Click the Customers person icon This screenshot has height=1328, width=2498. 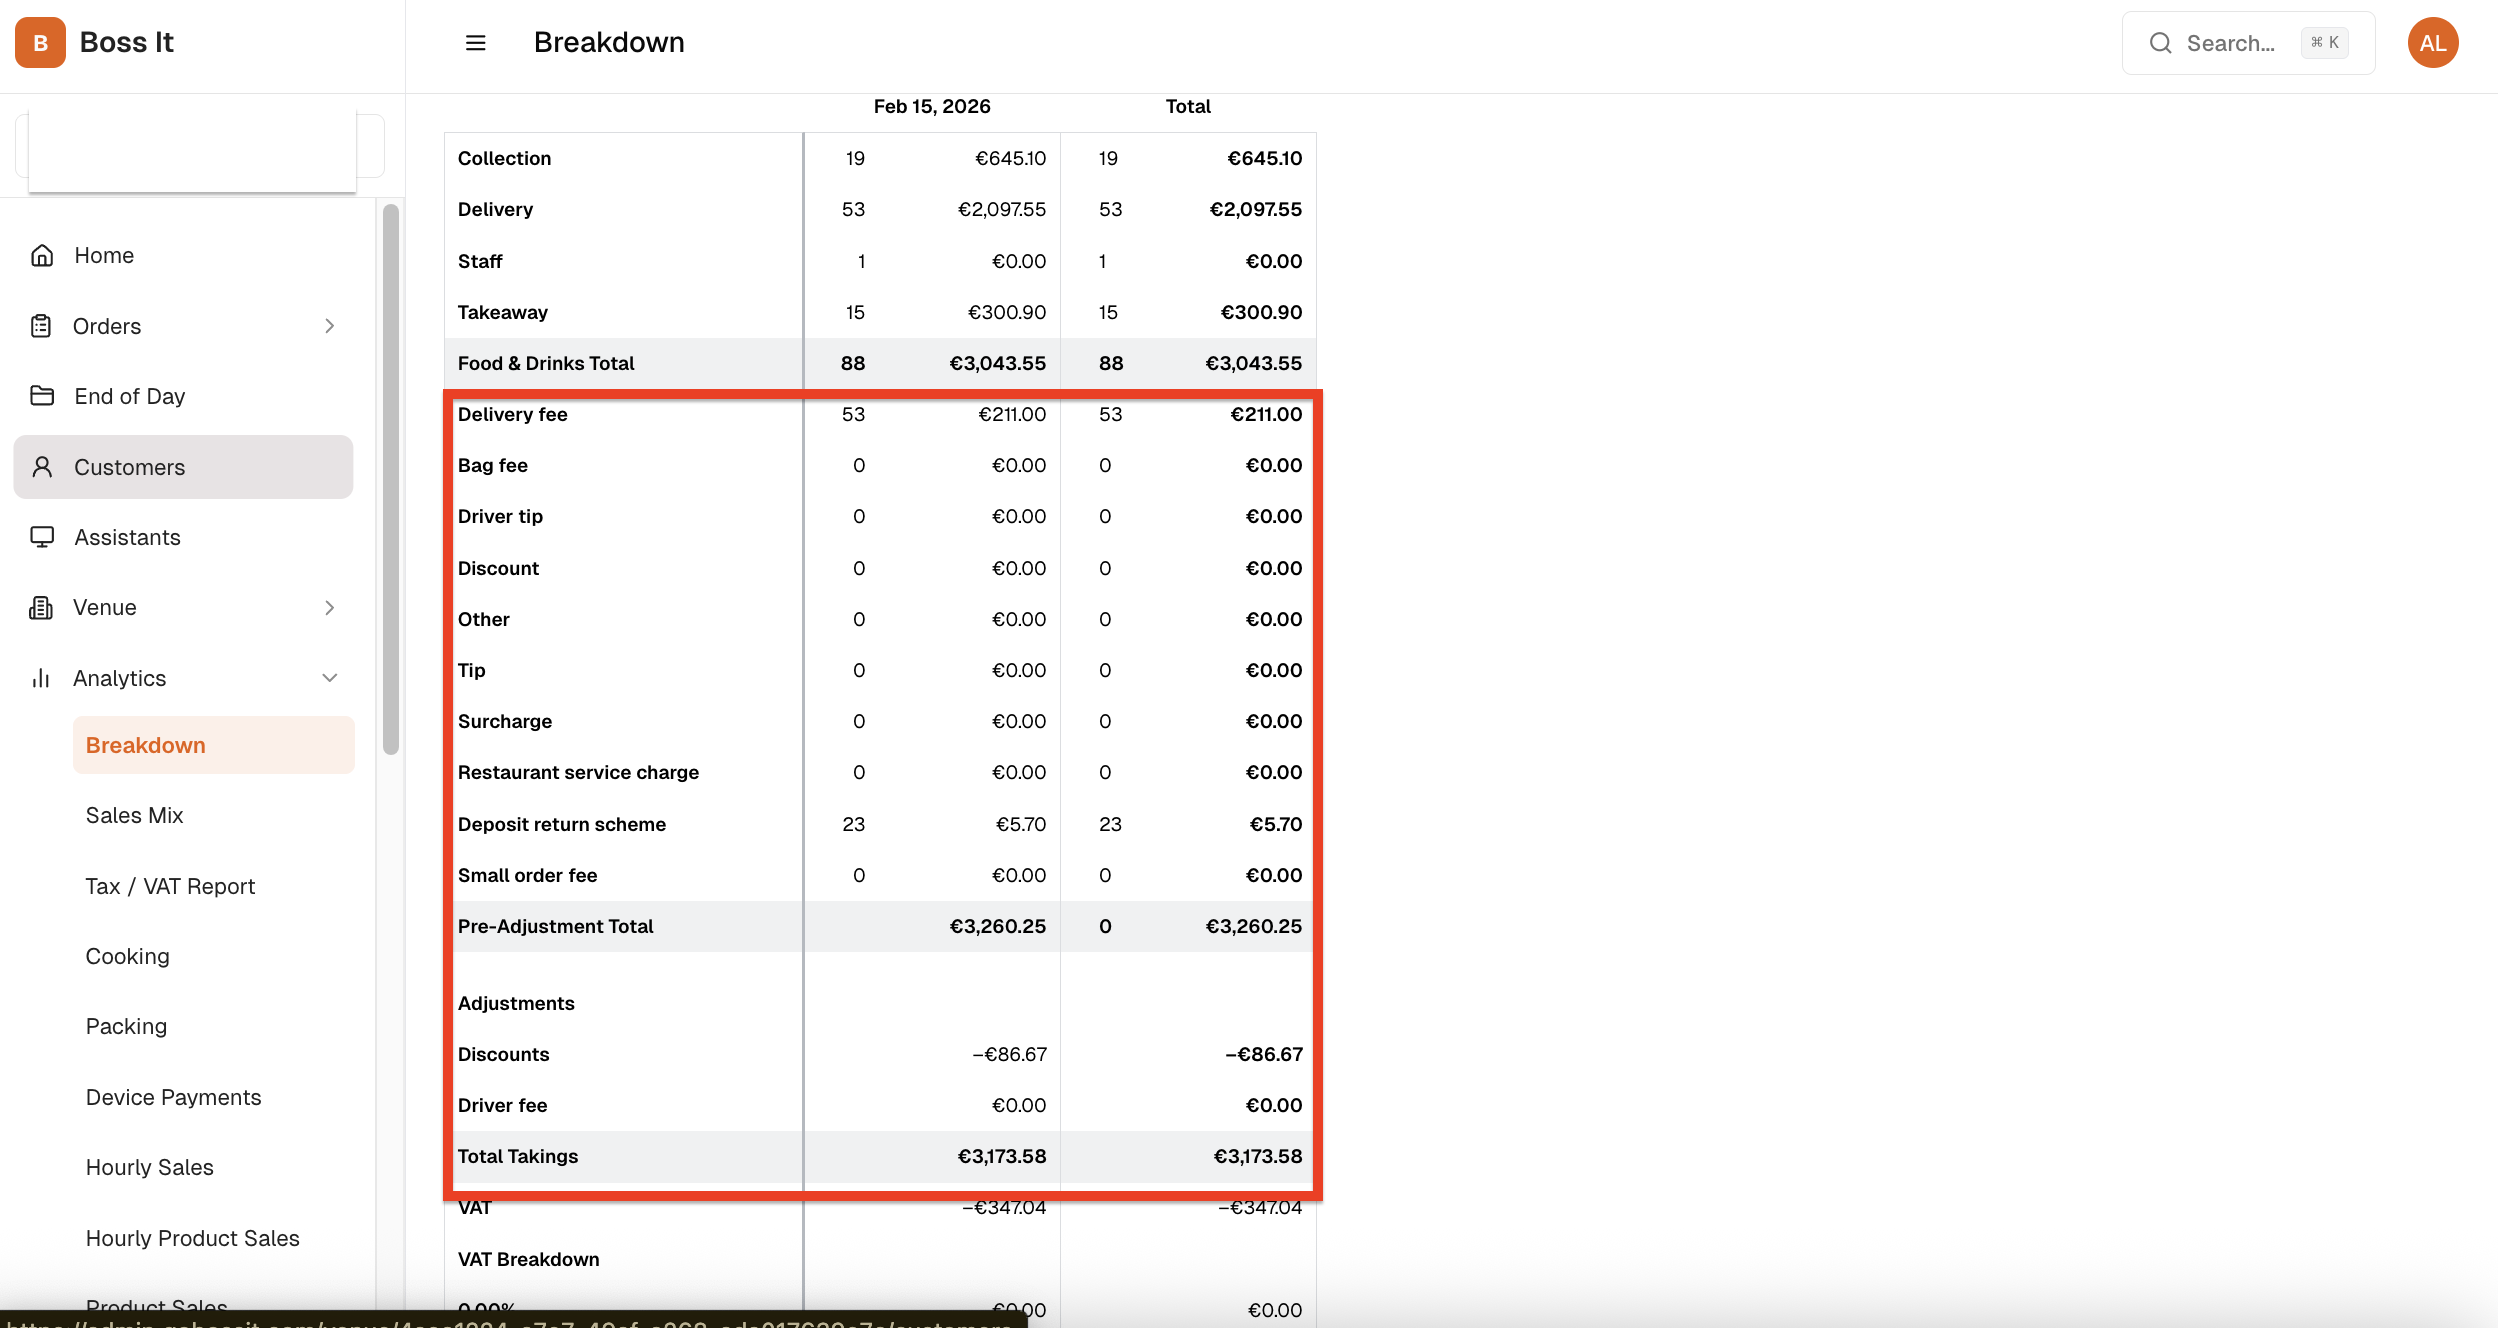[x=42, y=467]
